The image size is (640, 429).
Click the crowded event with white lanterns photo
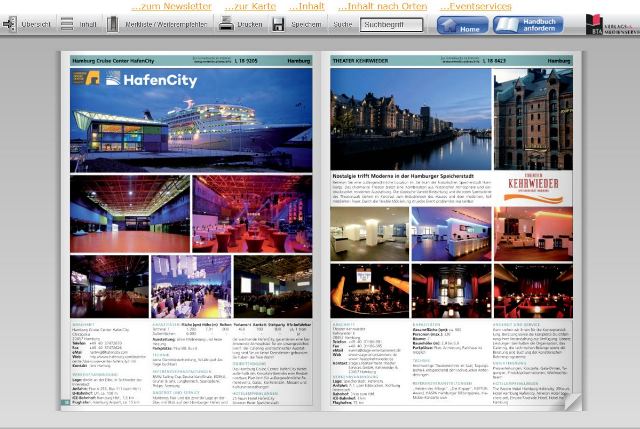point(191,287)
